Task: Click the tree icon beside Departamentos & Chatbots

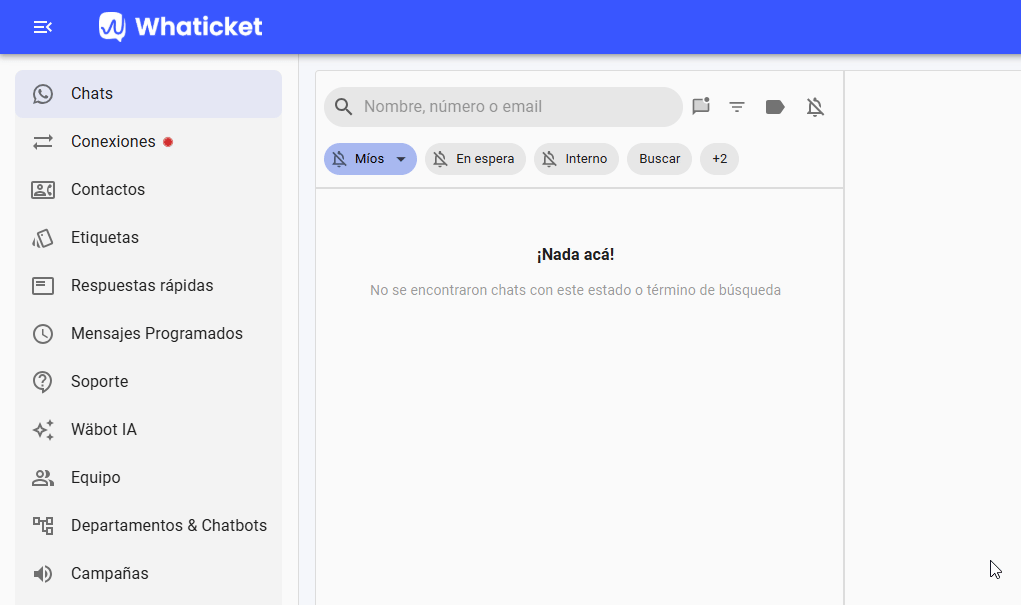Action: click(43, 526)
